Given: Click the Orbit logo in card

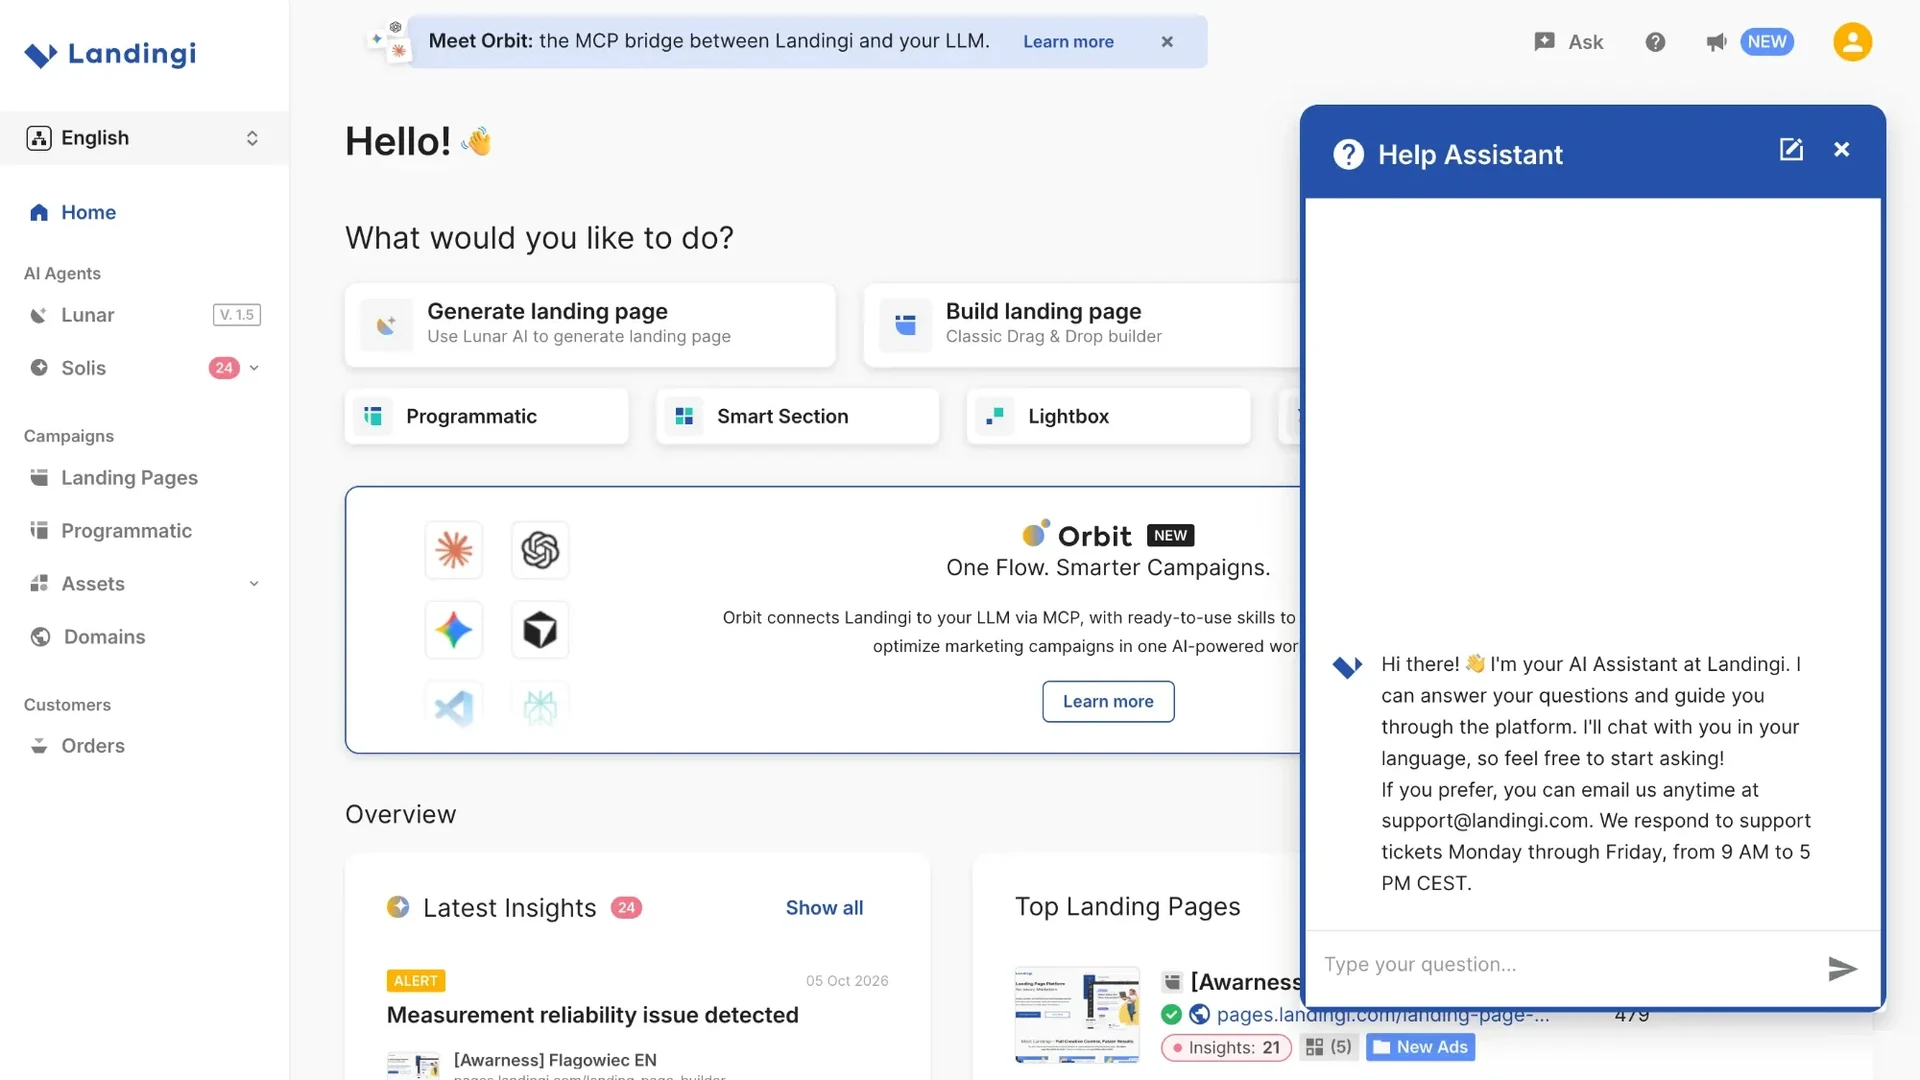Looking at the screenshot, I should tap(1077, 535).
